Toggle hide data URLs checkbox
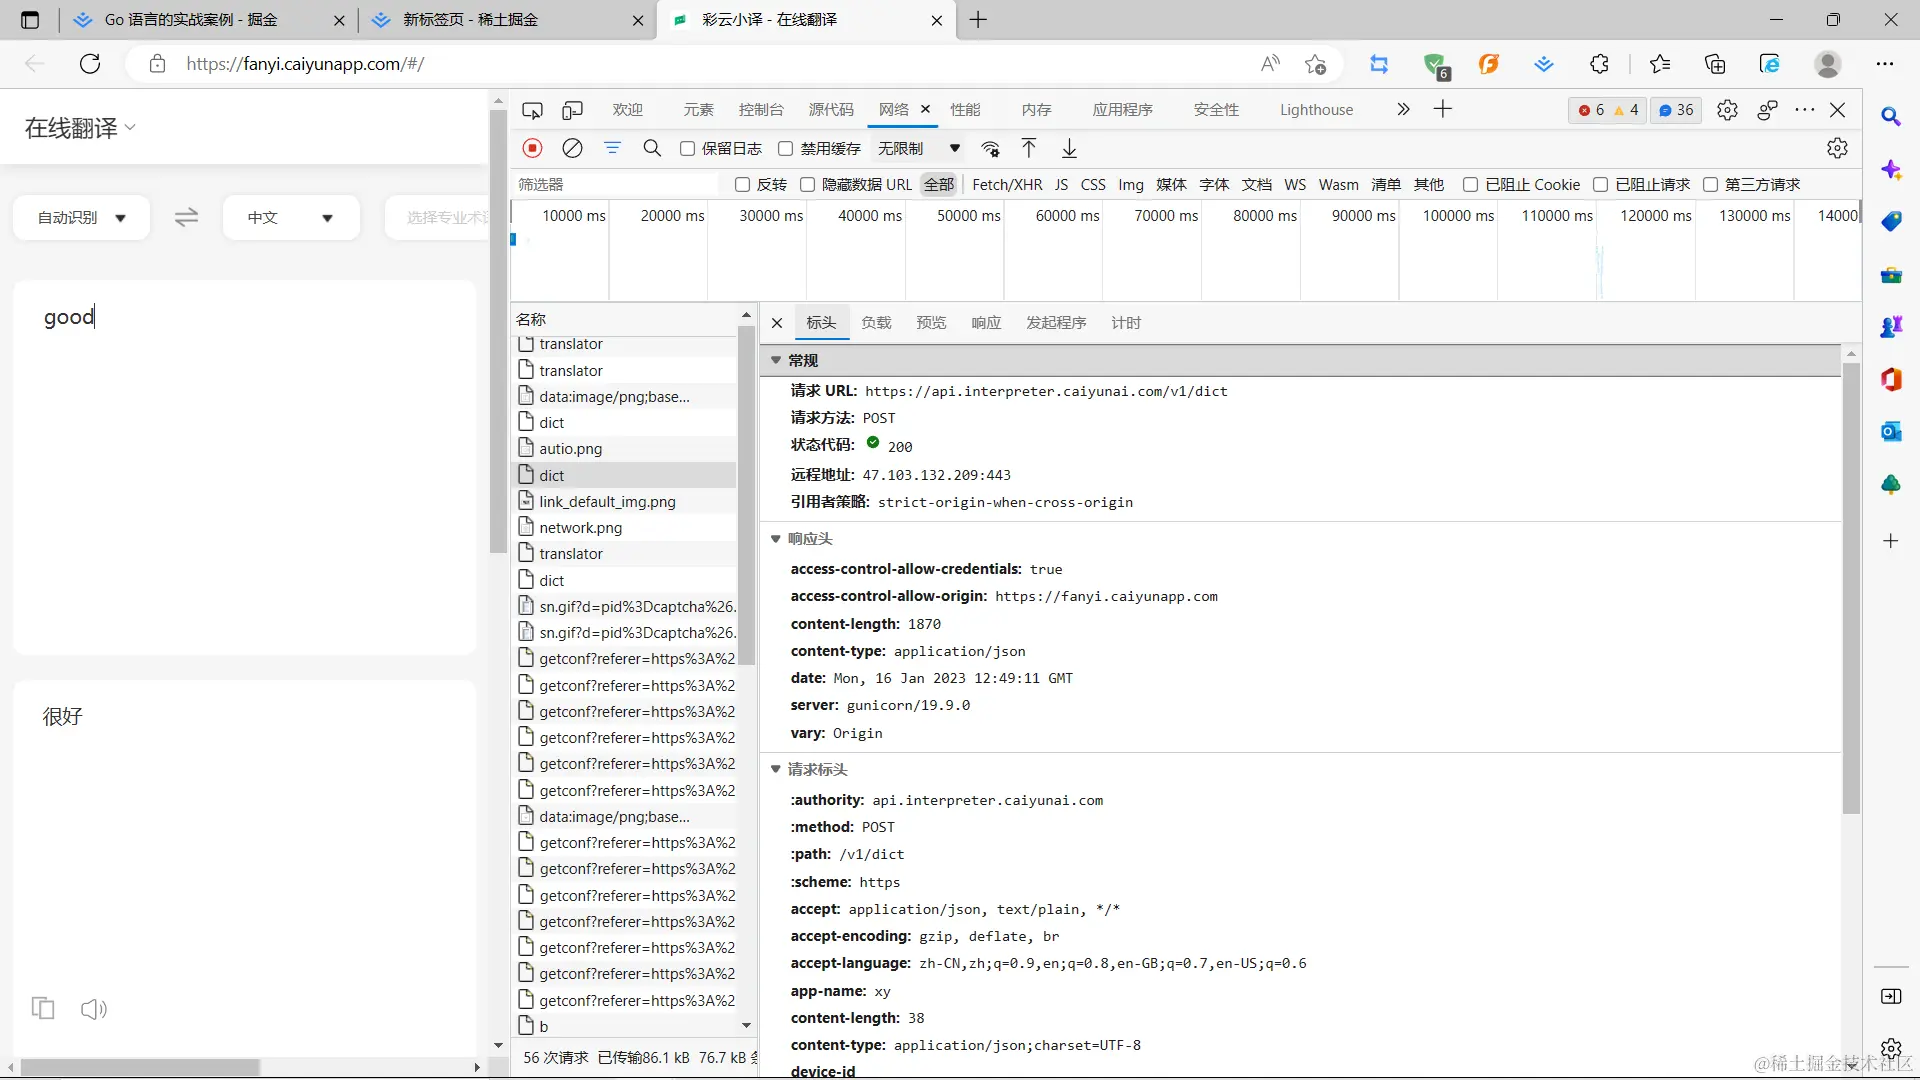This screenshot has height=1080, width=1920. pyautogui.click(x=807, y=185)
